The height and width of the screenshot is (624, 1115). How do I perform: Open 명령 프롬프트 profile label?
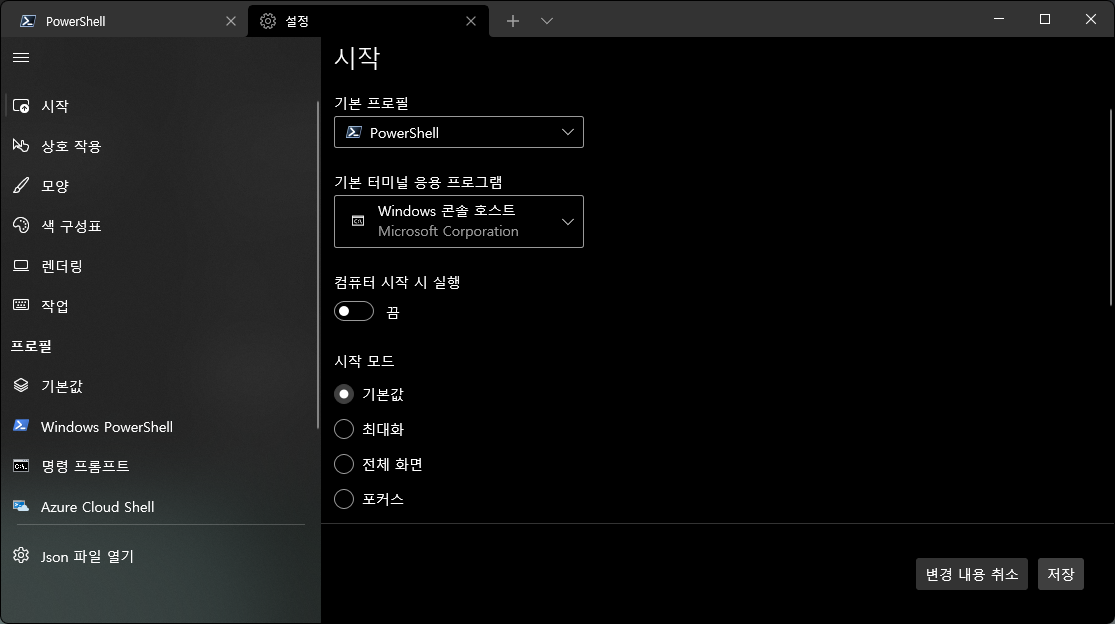tap(85, 466)
